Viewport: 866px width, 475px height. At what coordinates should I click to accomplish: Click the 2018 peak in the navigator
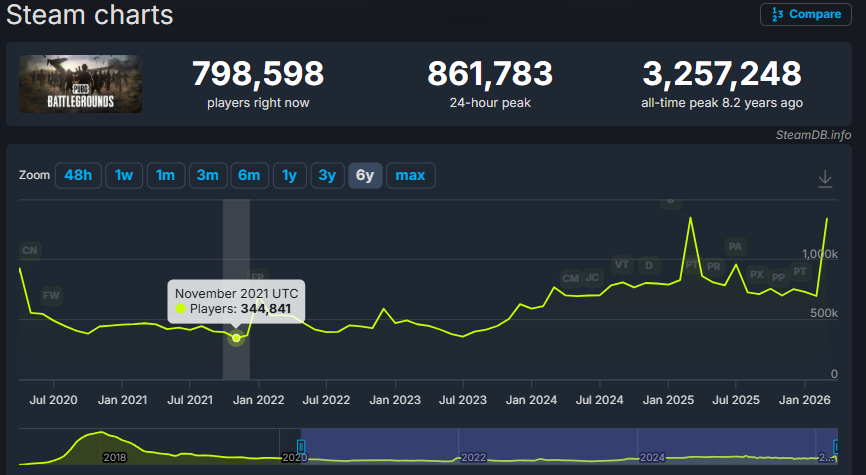click(x=101, y=432)
